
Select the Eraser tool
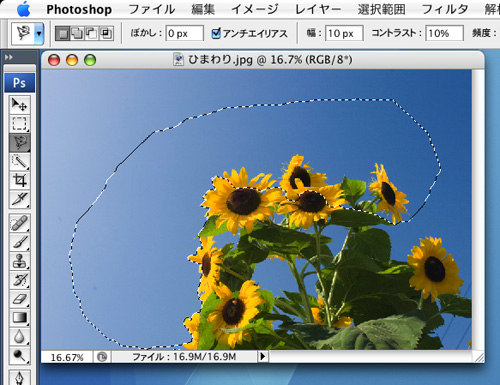20,299
